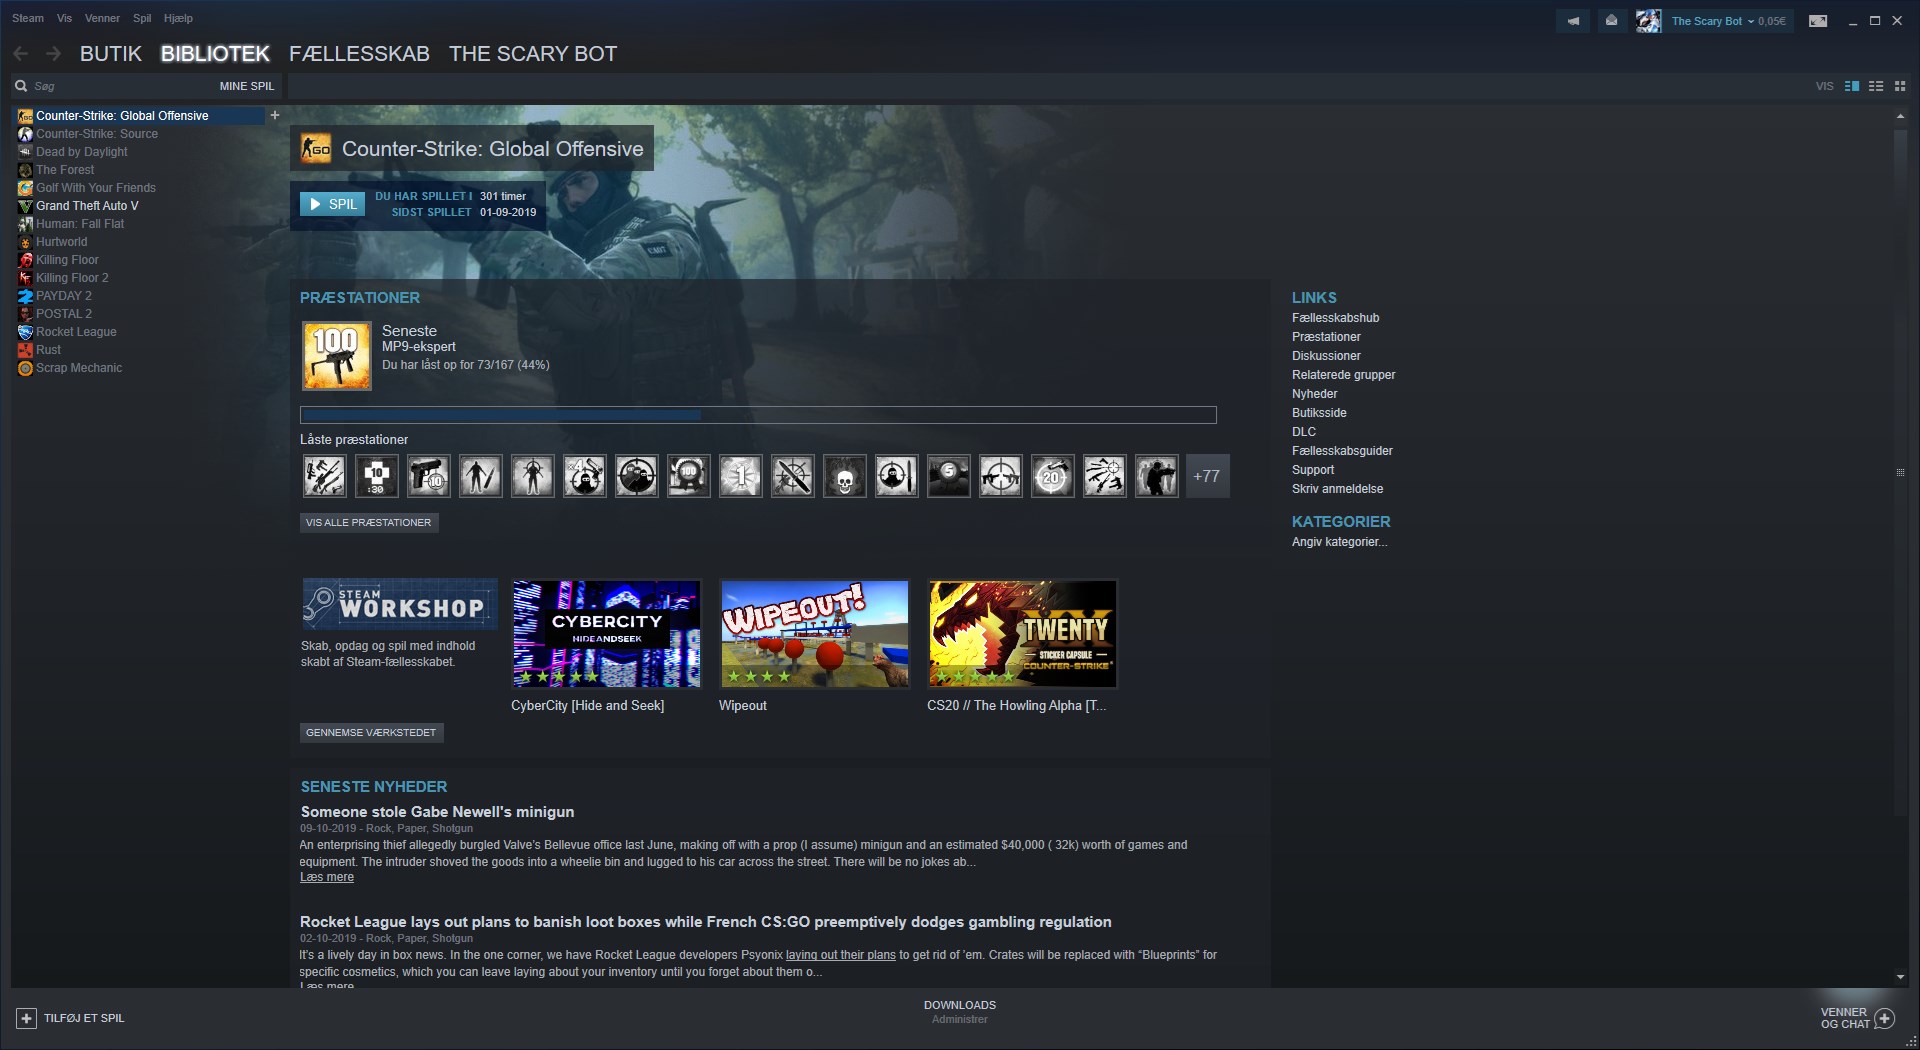Click the CS:GO game logo icon
Viewport: 1920px width, 1050px height.
coord(316,149)
